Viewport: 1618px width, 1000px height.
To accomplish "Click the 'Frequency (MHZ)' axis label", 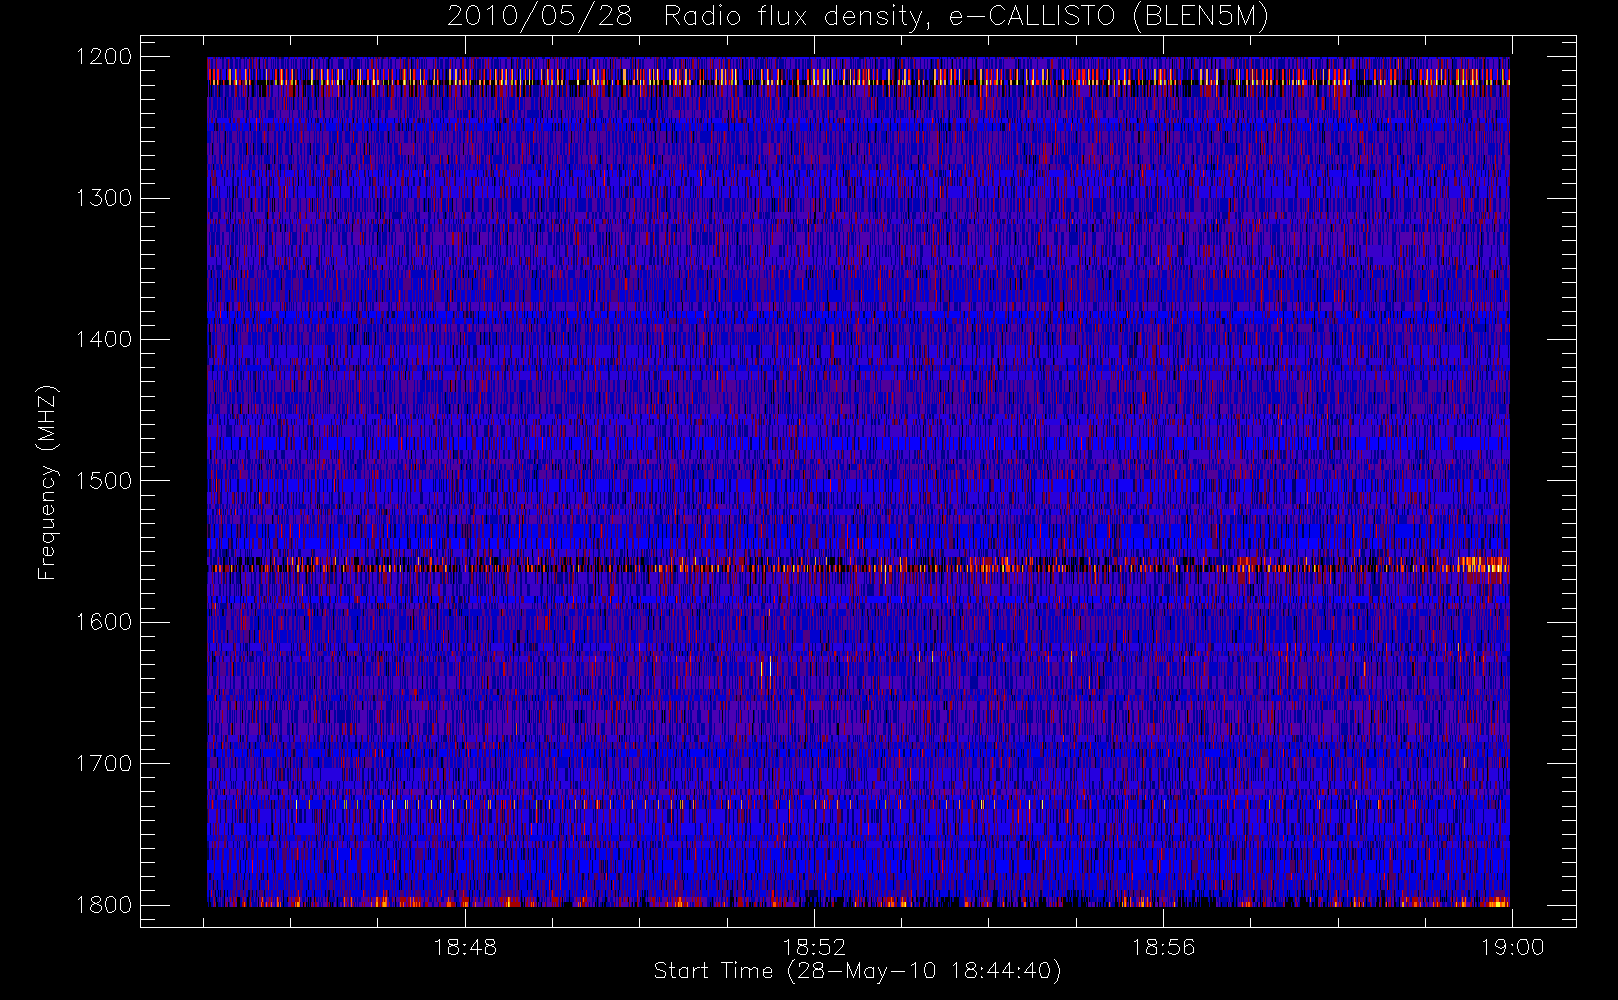I will [47, 482].
